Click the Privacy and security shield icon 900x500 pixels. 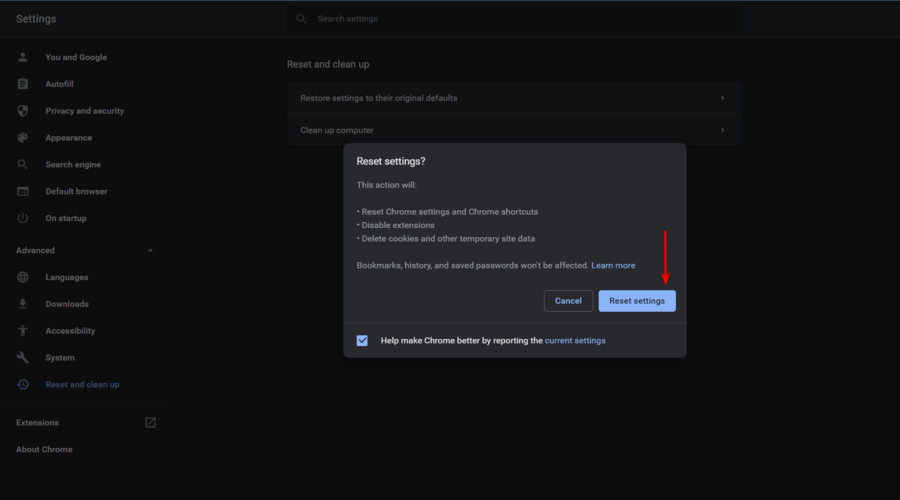point(22,111)
